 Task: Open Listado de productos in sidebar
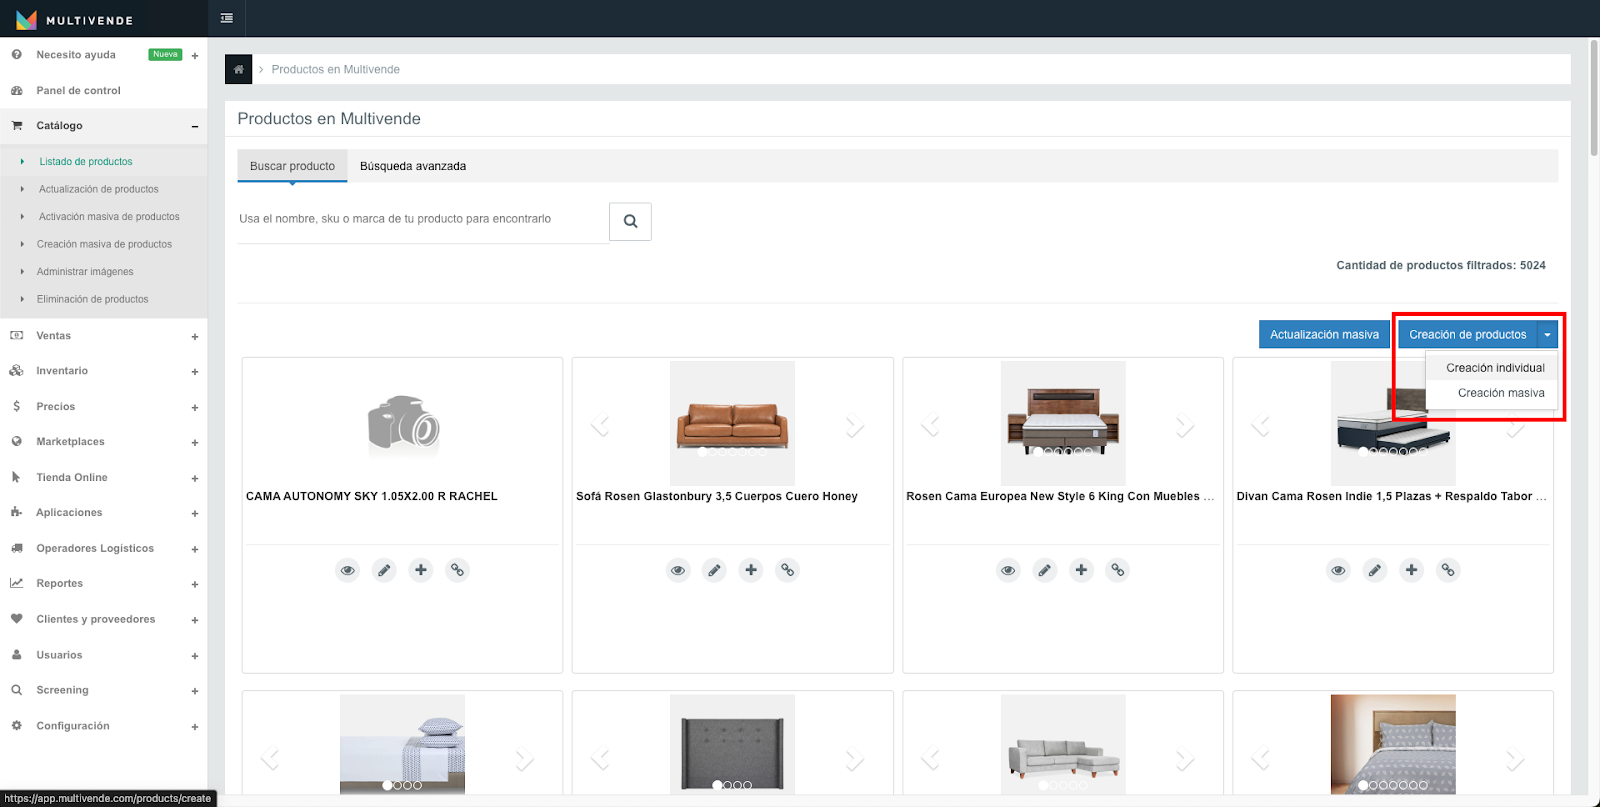click(86, 161)
